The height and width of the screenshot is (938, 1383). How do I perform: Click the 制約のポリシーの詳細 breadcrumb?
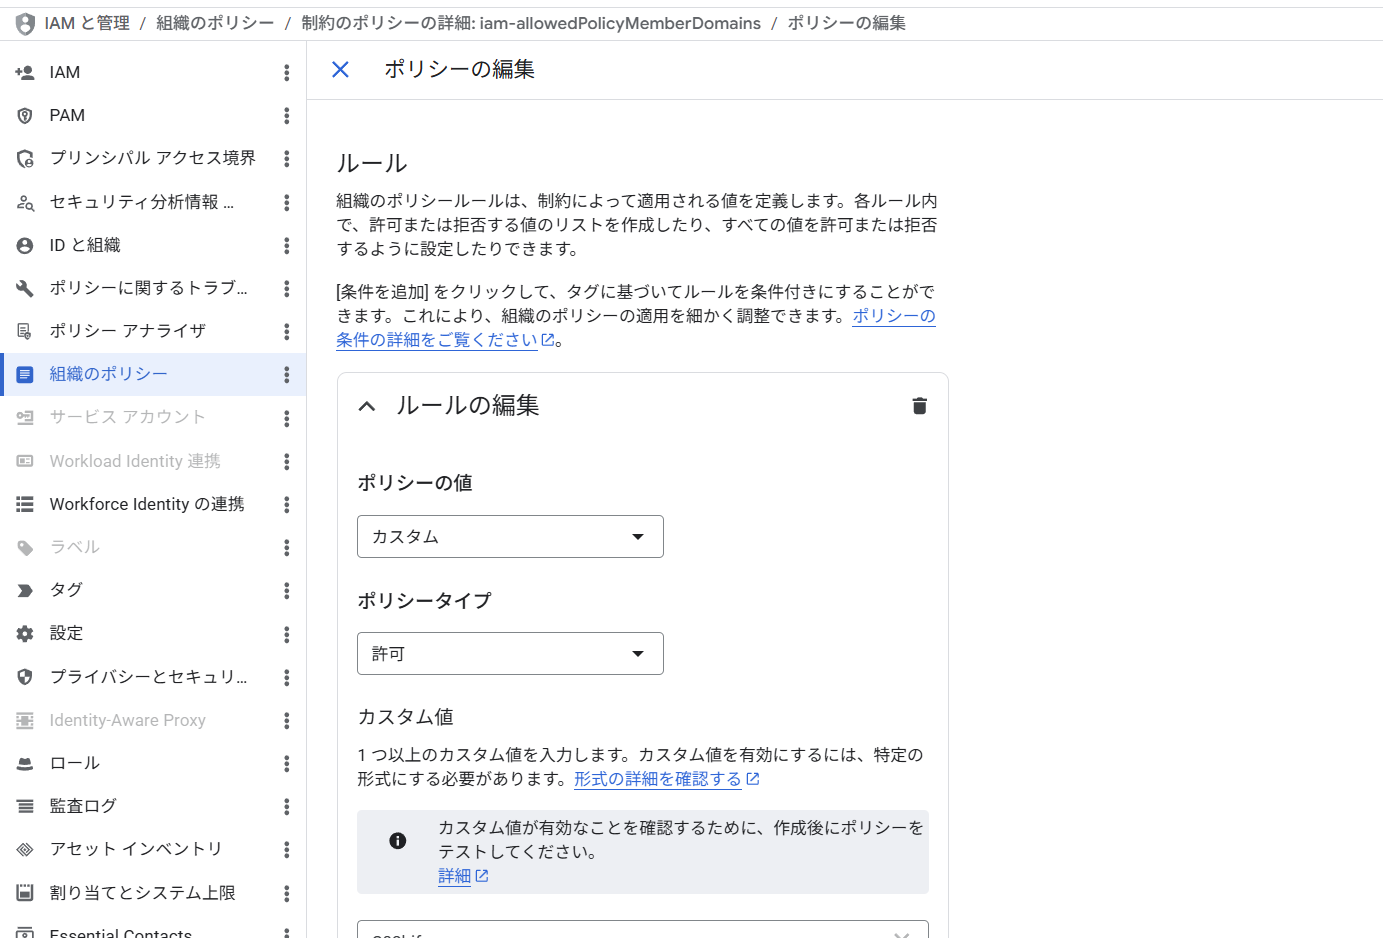point(531,23)
